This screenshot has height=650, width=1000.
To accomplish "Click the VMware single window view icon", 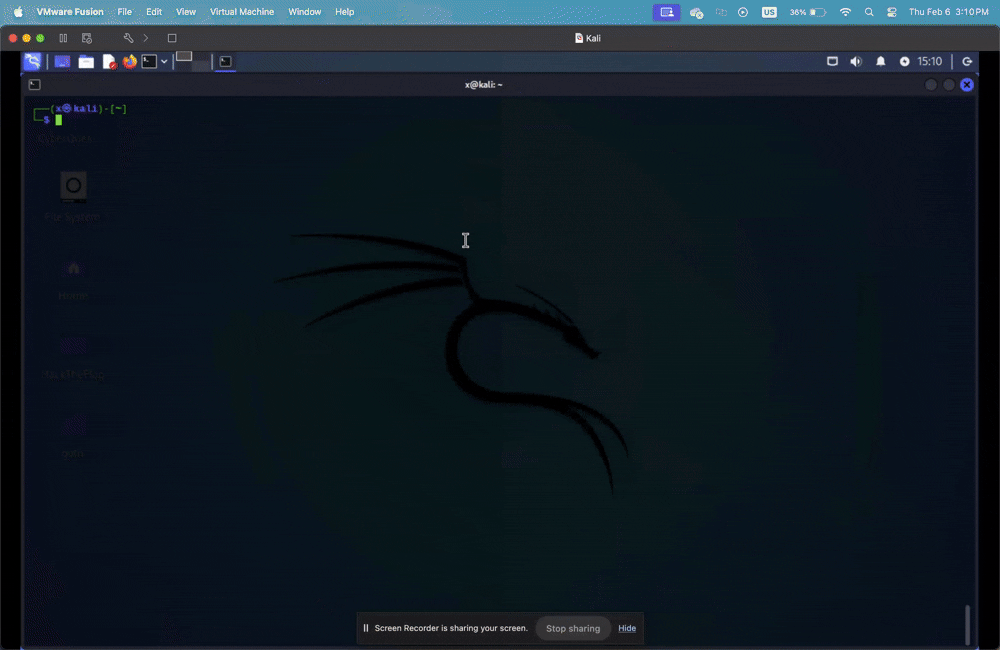I will point(172,38).
